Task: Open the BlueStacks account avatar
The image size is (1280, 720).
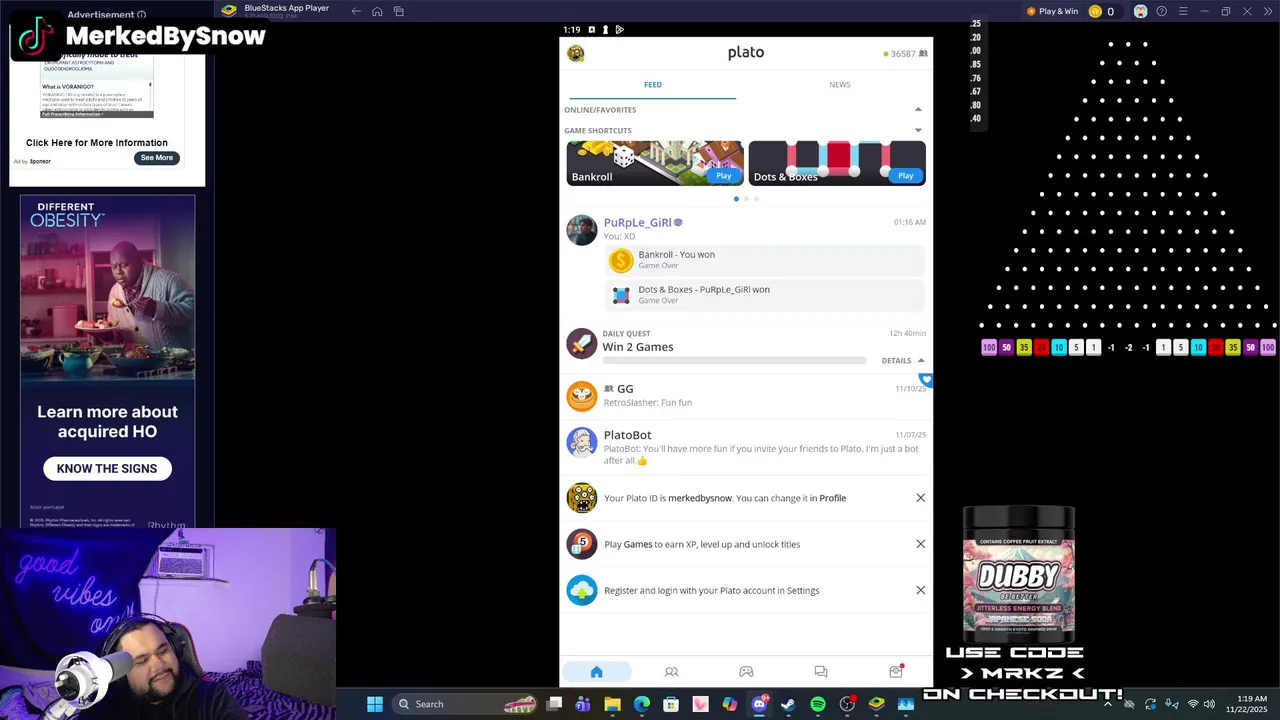Action: click(x=1140, y=11)
